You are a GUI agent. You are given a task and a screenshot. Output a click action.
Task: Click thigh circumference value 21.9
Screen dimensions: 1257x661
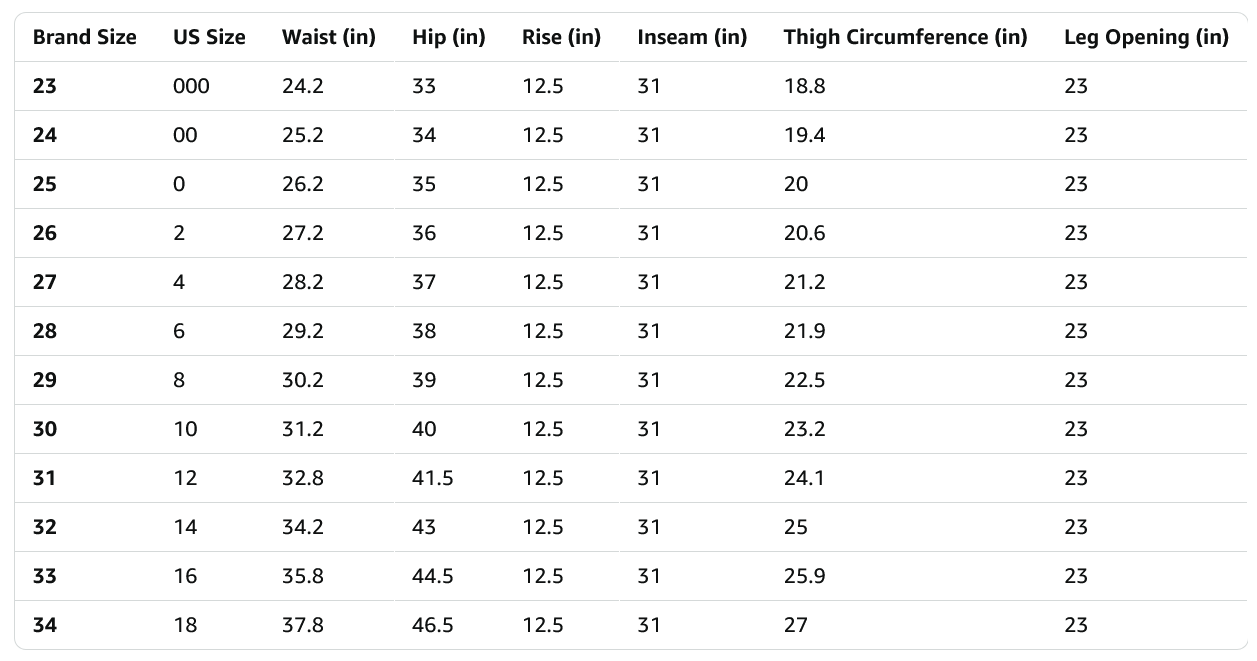805,331
